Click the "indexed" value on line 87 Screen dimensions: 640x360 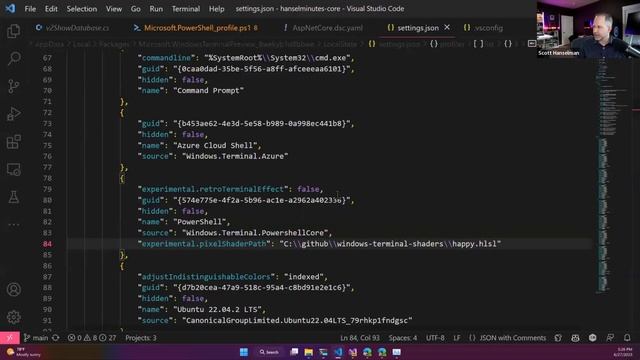coord(304,277)
